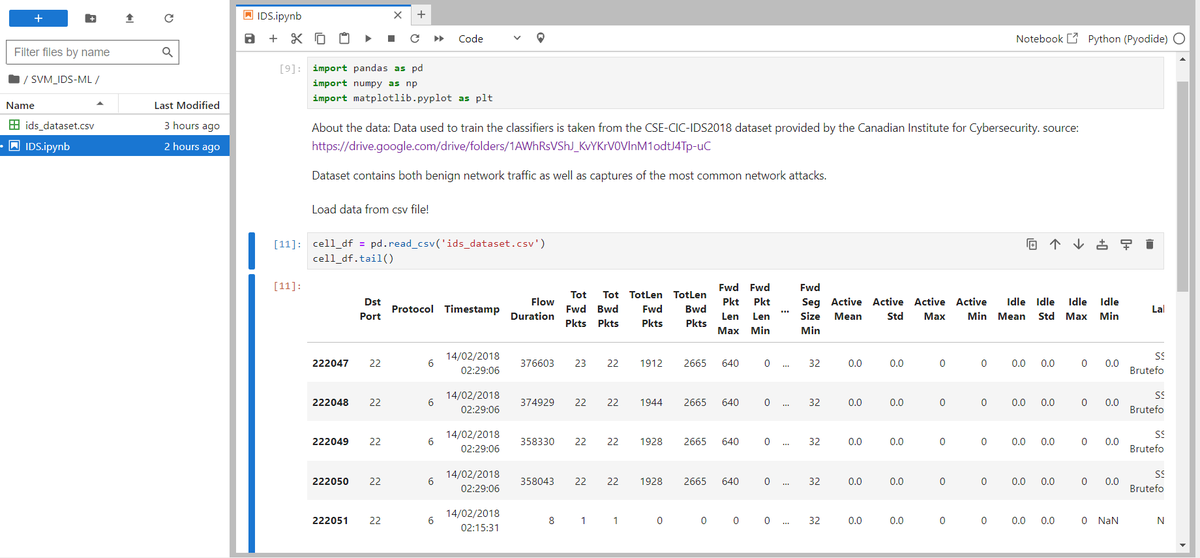Screen dimensions: 1200x558
Task: Click the Python (Pyodide) kernel name
Action: coord(1128,39)
